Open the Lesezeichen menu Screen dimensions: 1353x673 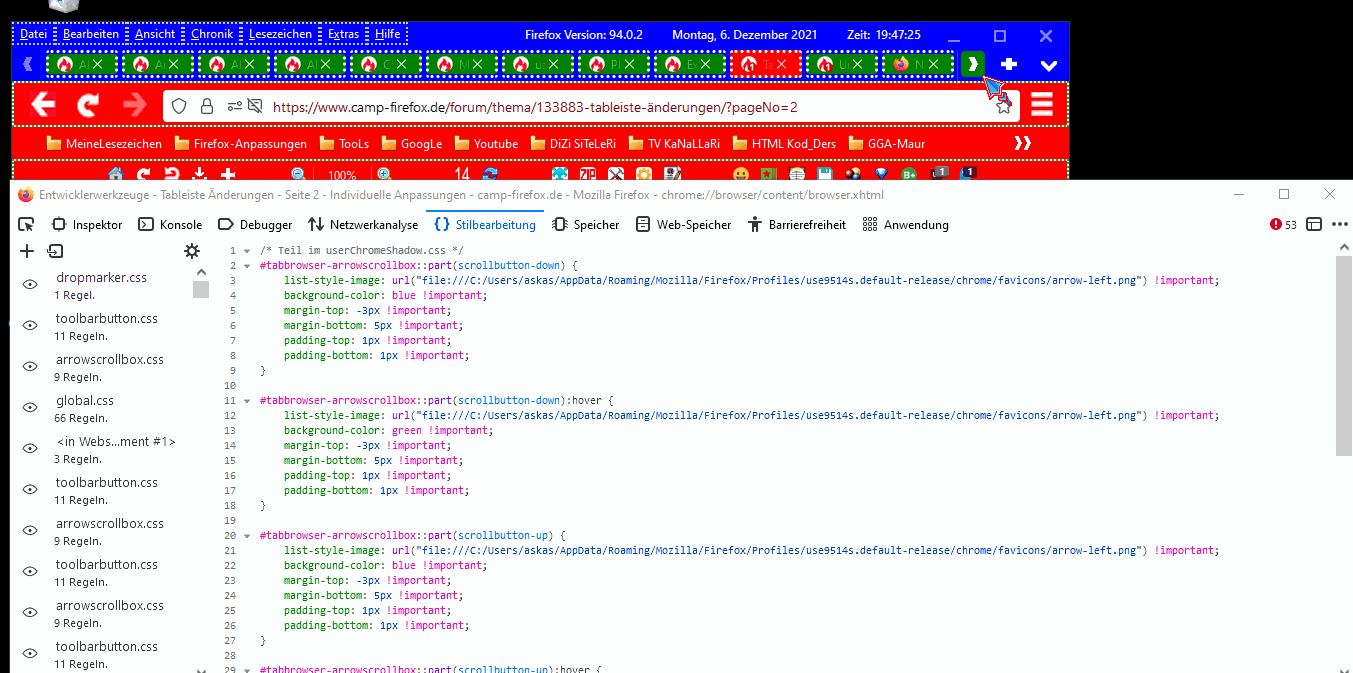[x=280, y=34]
